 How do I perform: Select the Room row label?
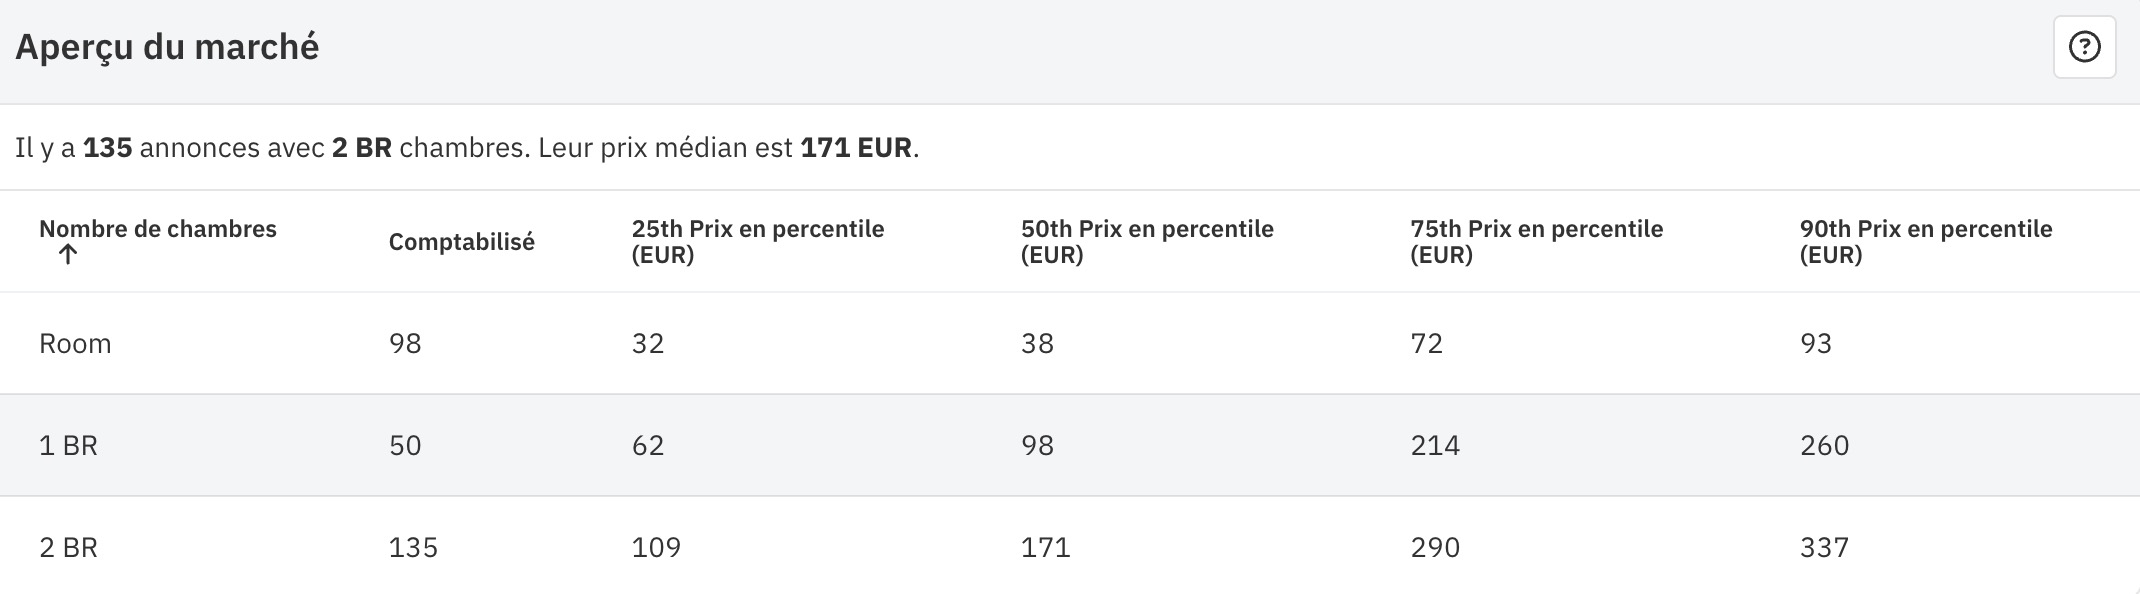point(75,344)
